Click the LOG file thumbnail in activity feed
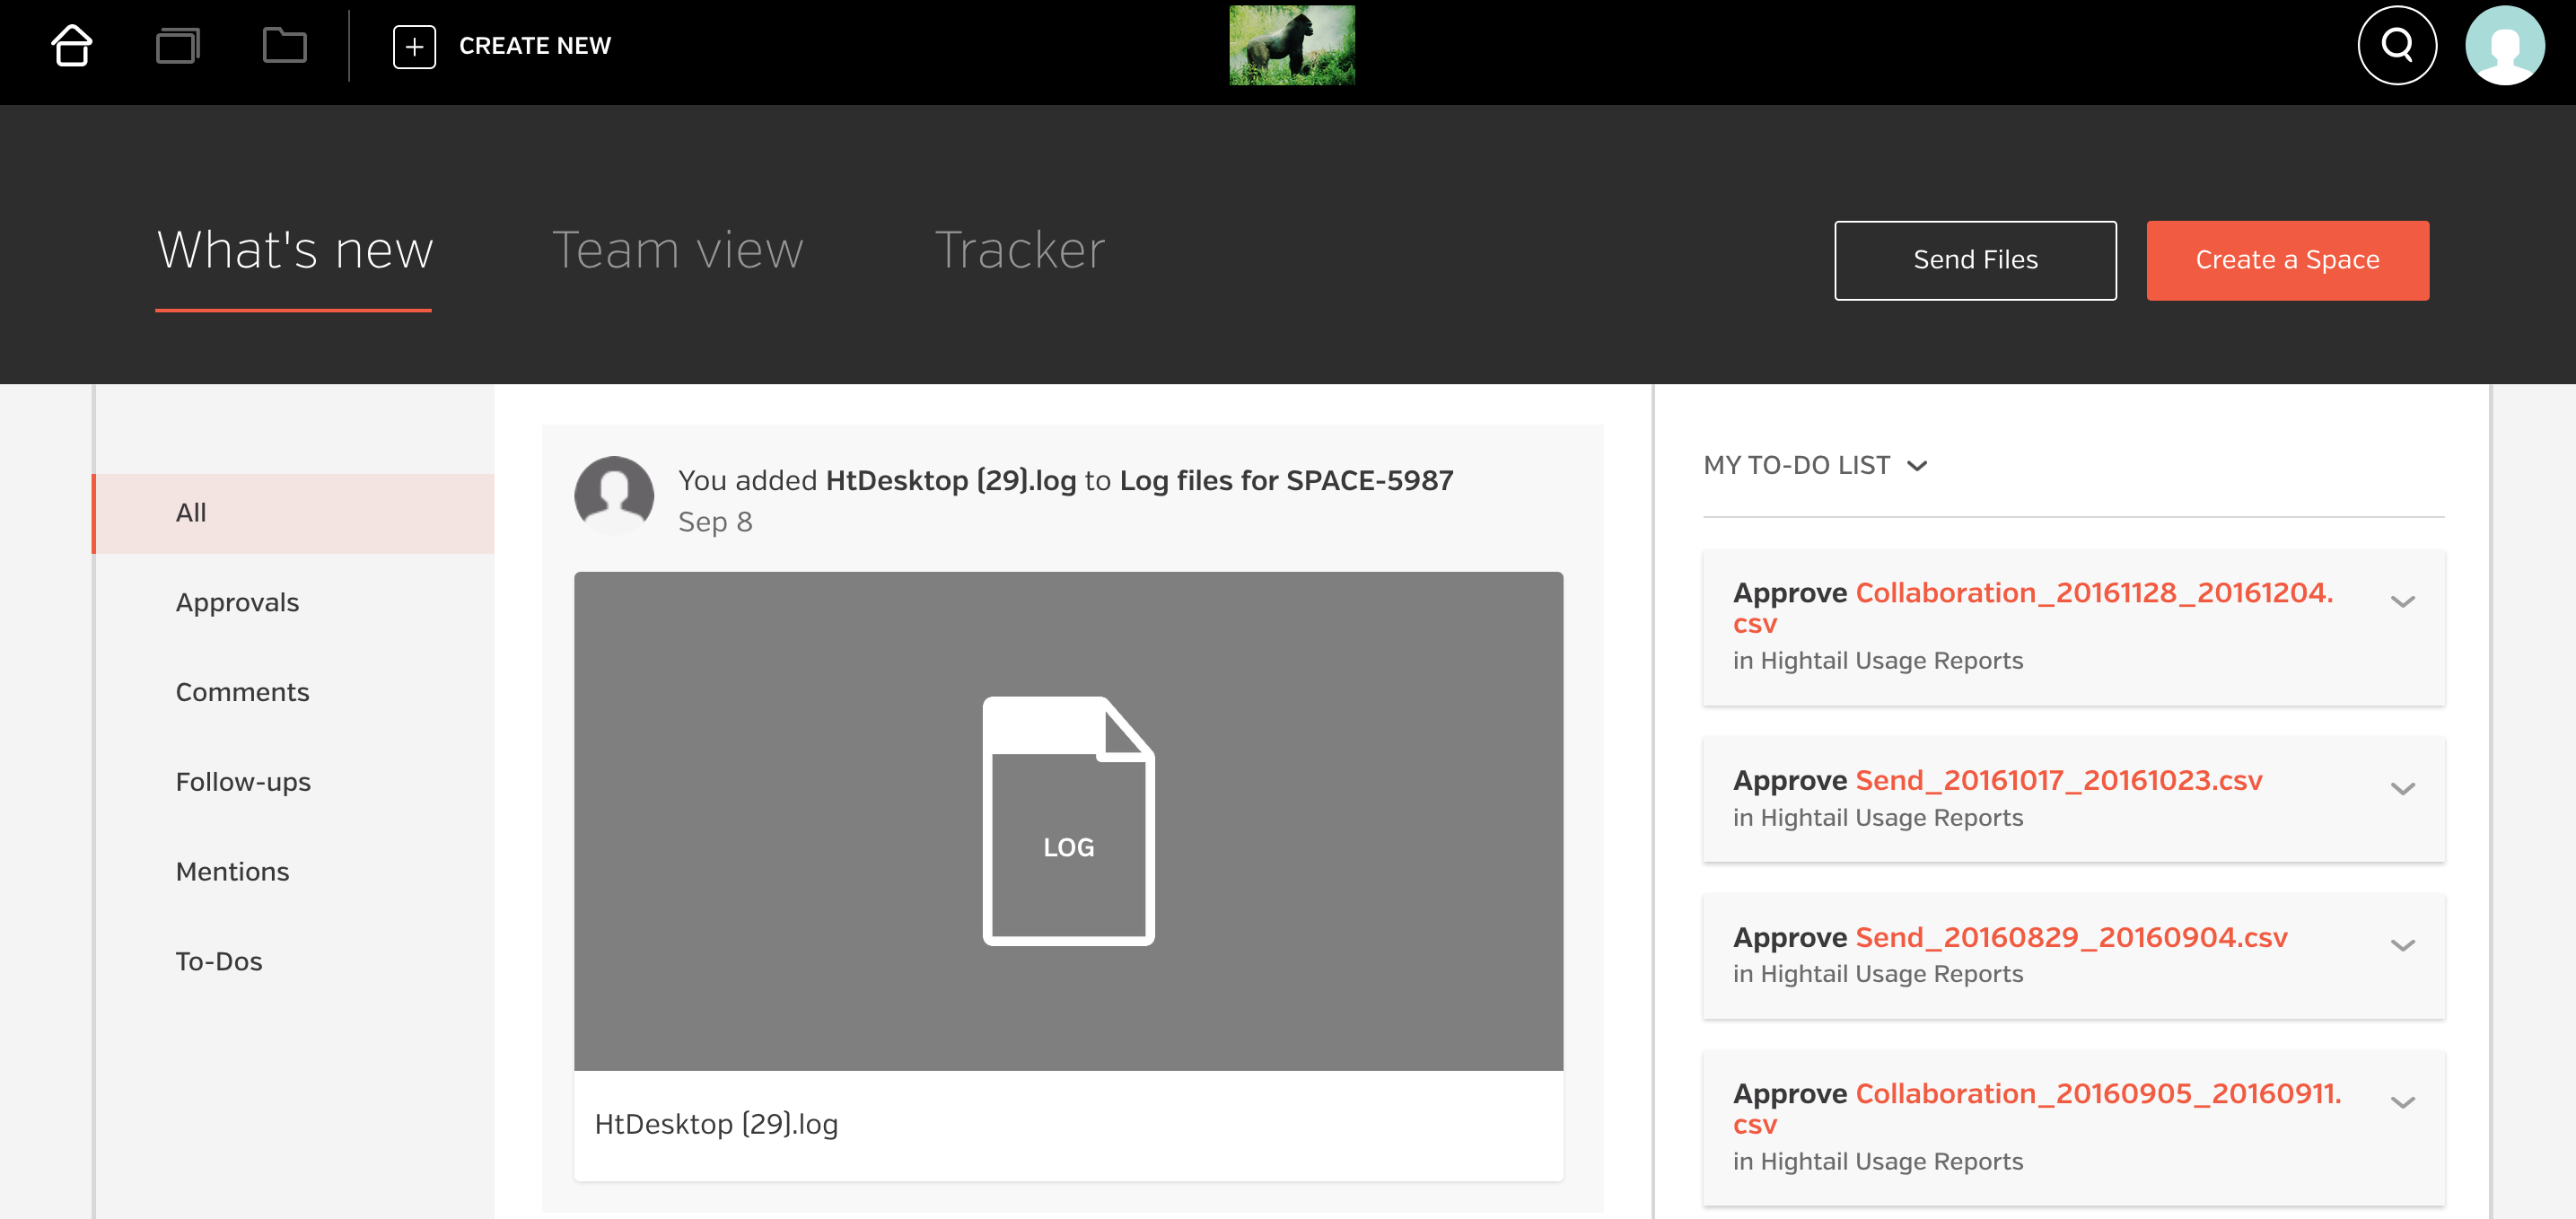The image size is (2576, 1219). click(x=1070, y=821)
